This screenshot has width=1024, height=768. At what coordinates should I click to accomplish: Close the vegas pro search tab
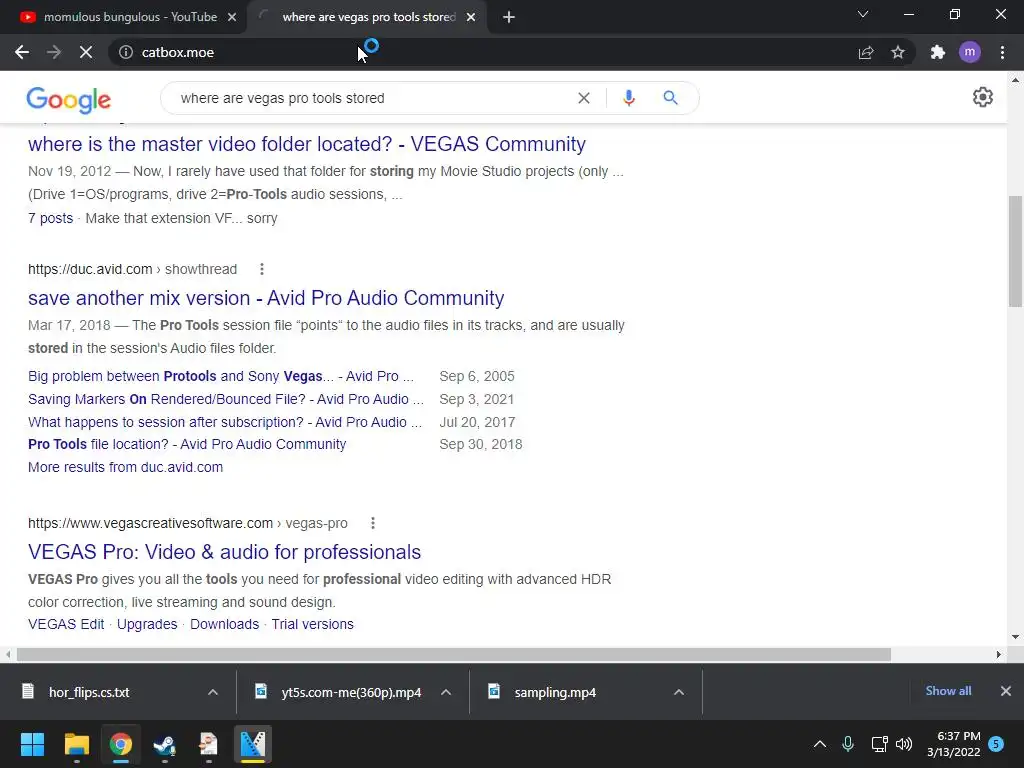471,18
